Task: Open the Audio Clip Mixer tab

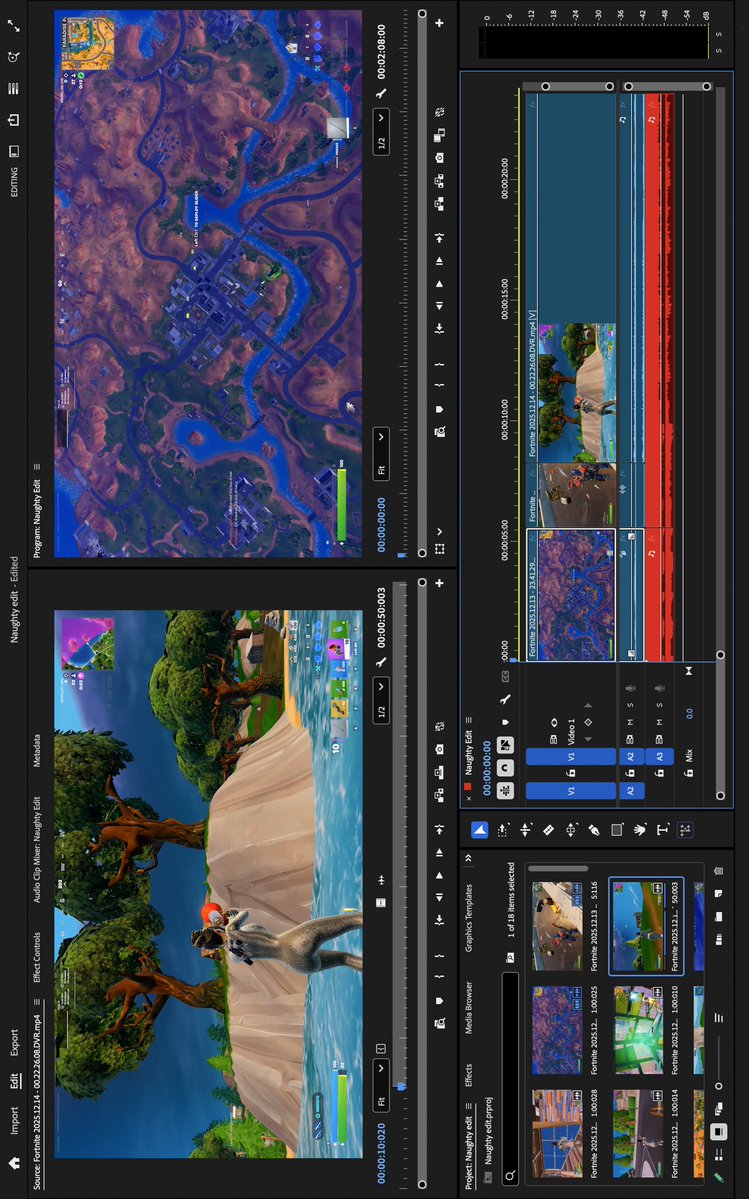Action: 37,849
